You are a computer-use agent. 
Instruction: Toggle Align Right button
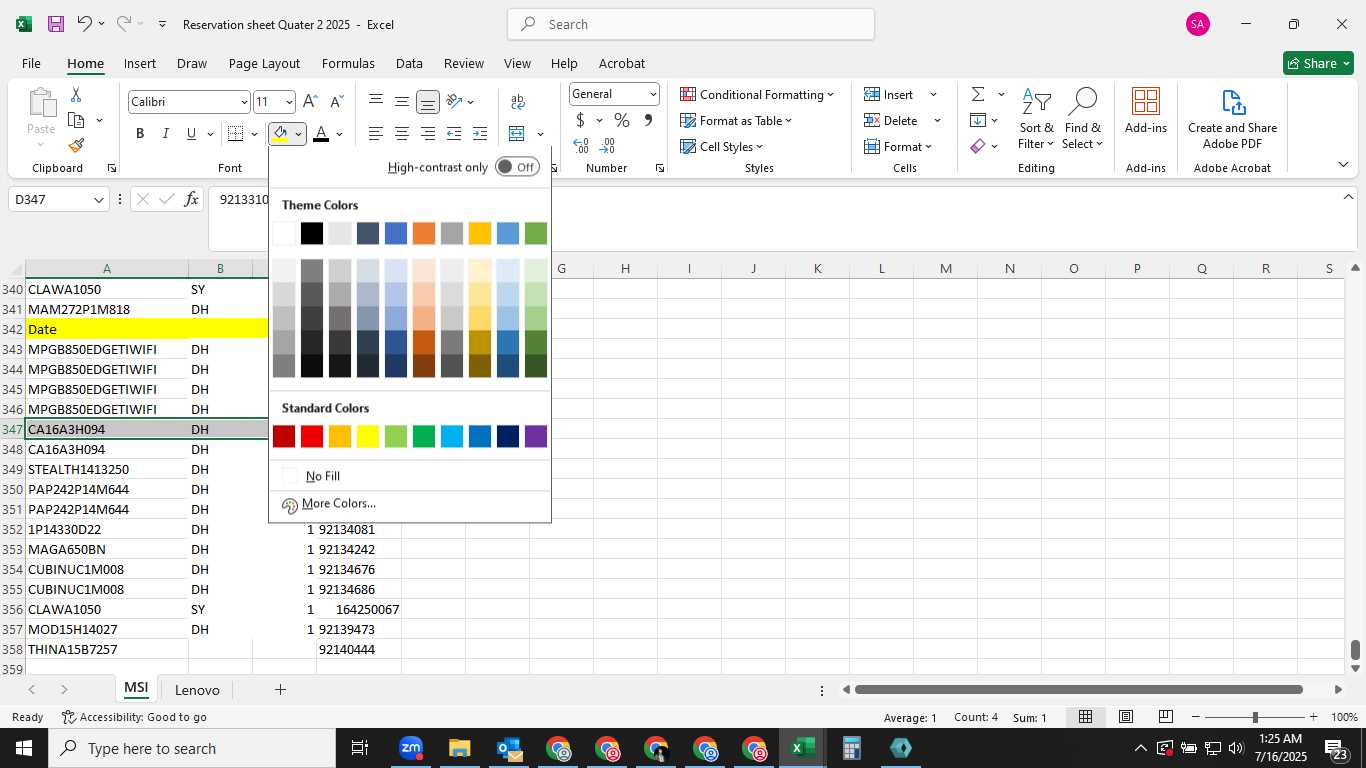tap(428, 134)
